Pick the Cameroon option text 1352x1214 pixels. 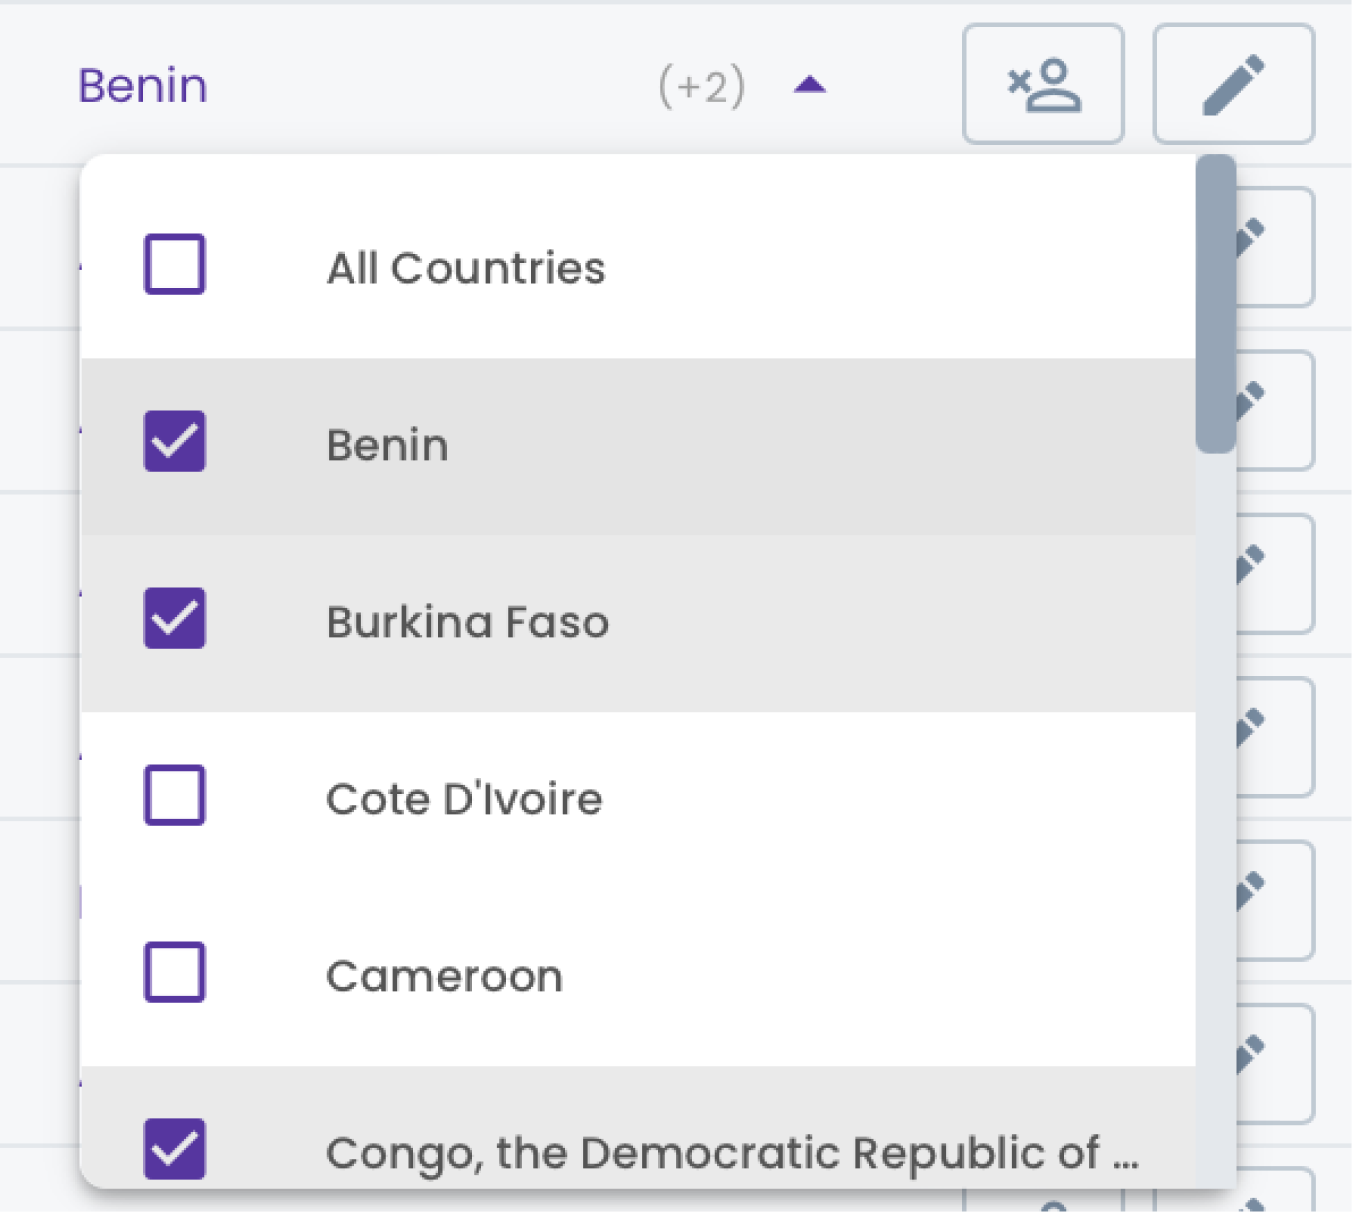tap(444, 976)
